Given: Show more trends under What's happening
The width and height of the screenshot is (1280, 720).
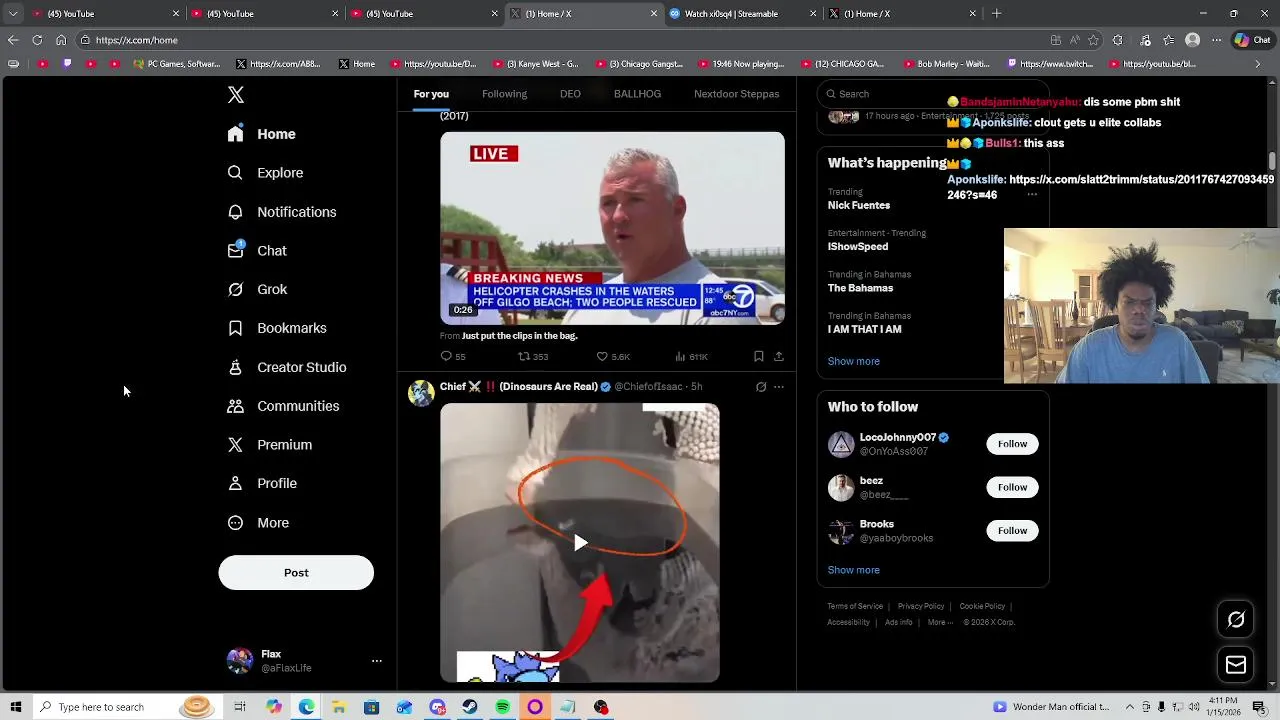Looking at the screenshot, I should pyautogui.click(x=853, y=361).
